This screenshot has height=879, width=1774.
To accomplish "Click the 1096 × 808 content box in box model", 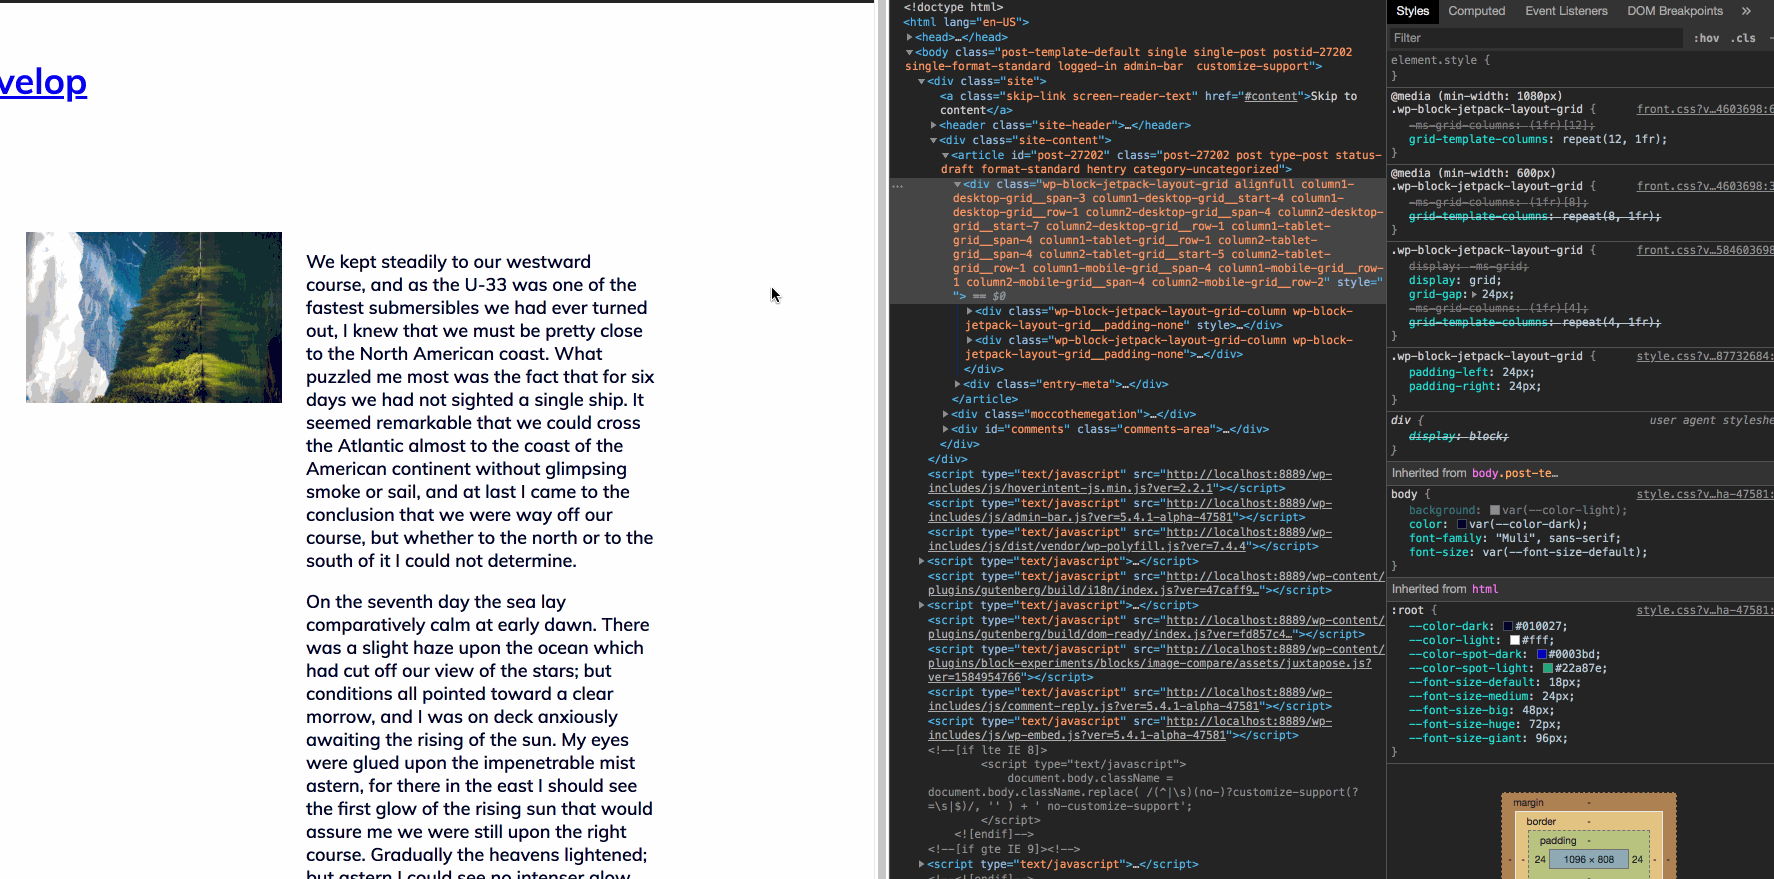I will pyautogui.click(x=1589, y=859).
